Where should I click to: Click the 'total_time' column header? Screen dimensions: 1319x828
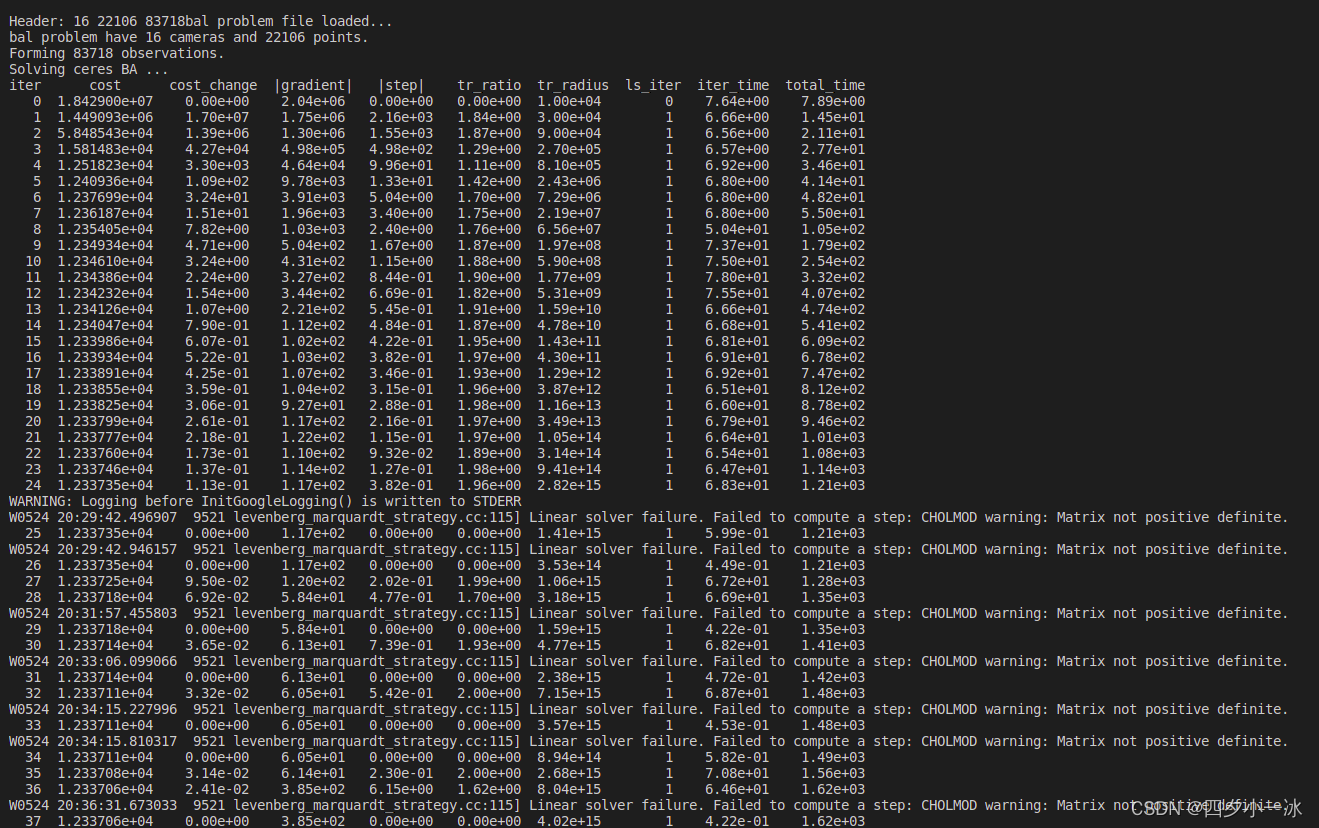pyautogui.click(x=825, y=85)
